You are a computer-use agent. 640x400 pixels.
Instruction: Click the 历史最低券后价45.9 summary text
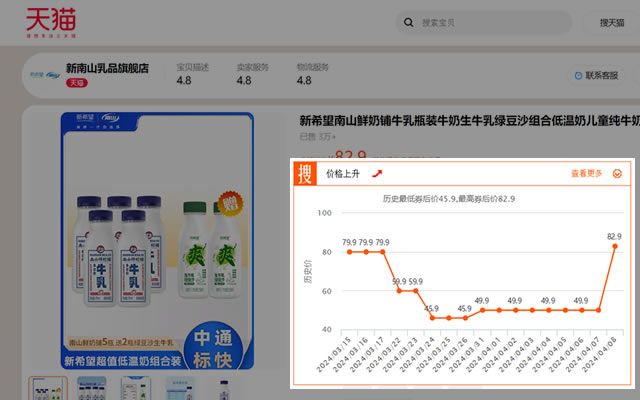(449, 199)
